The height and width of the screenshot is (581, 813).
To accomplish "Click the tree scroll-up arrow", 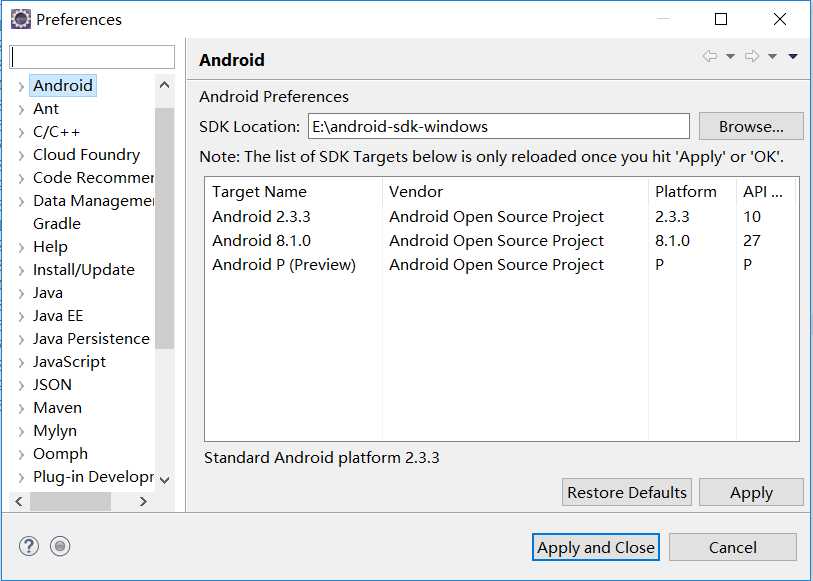I will click(x=164, y=85).
